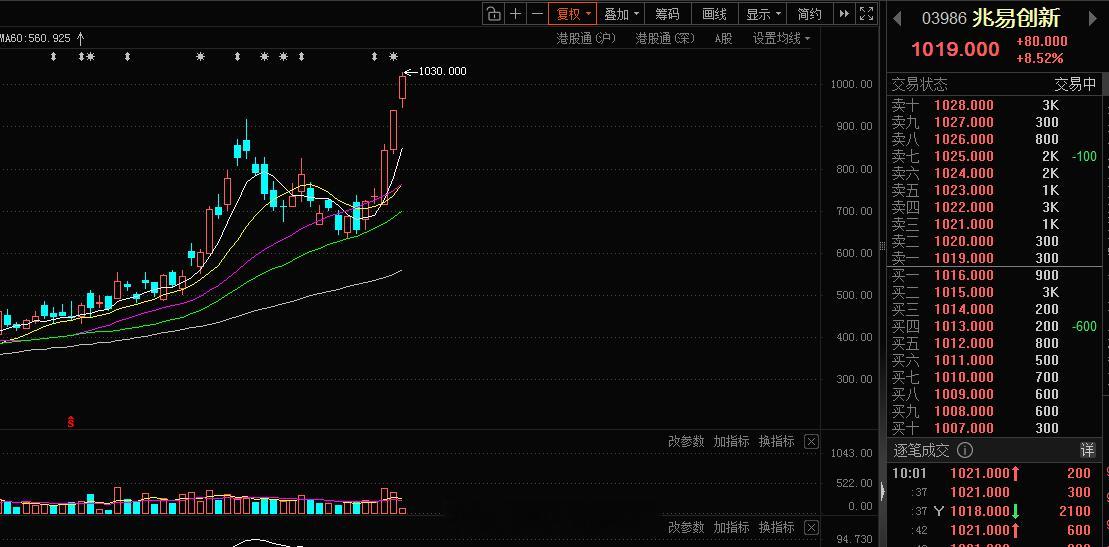Open the 复权 dropdown
Screen dimensions: 1109x547
pos(573,13)
